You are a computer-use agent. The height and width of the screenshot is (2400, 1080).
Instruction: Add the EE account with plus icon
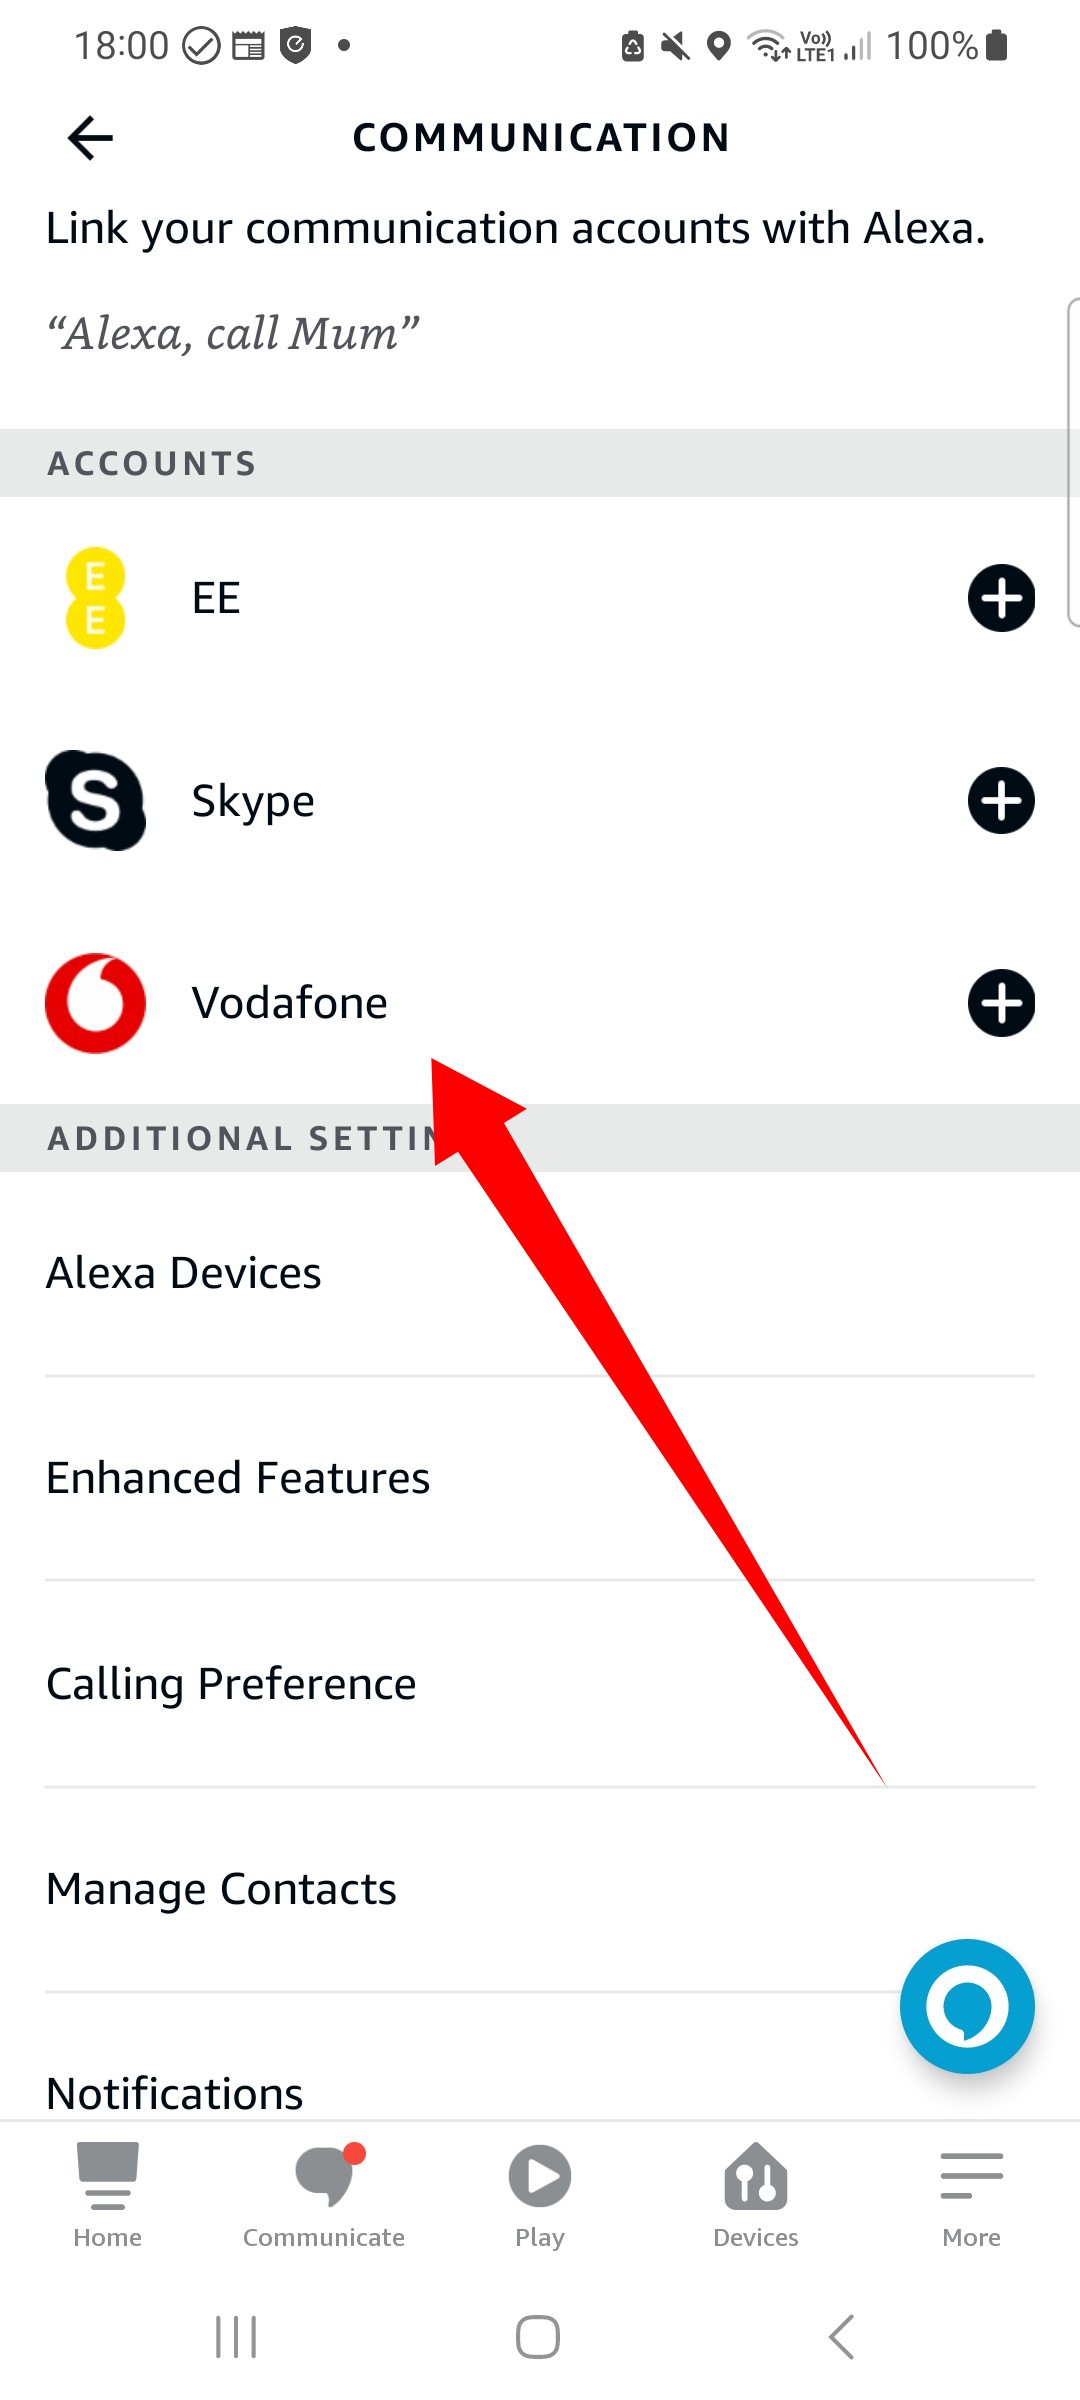[x=1001, y=598]
